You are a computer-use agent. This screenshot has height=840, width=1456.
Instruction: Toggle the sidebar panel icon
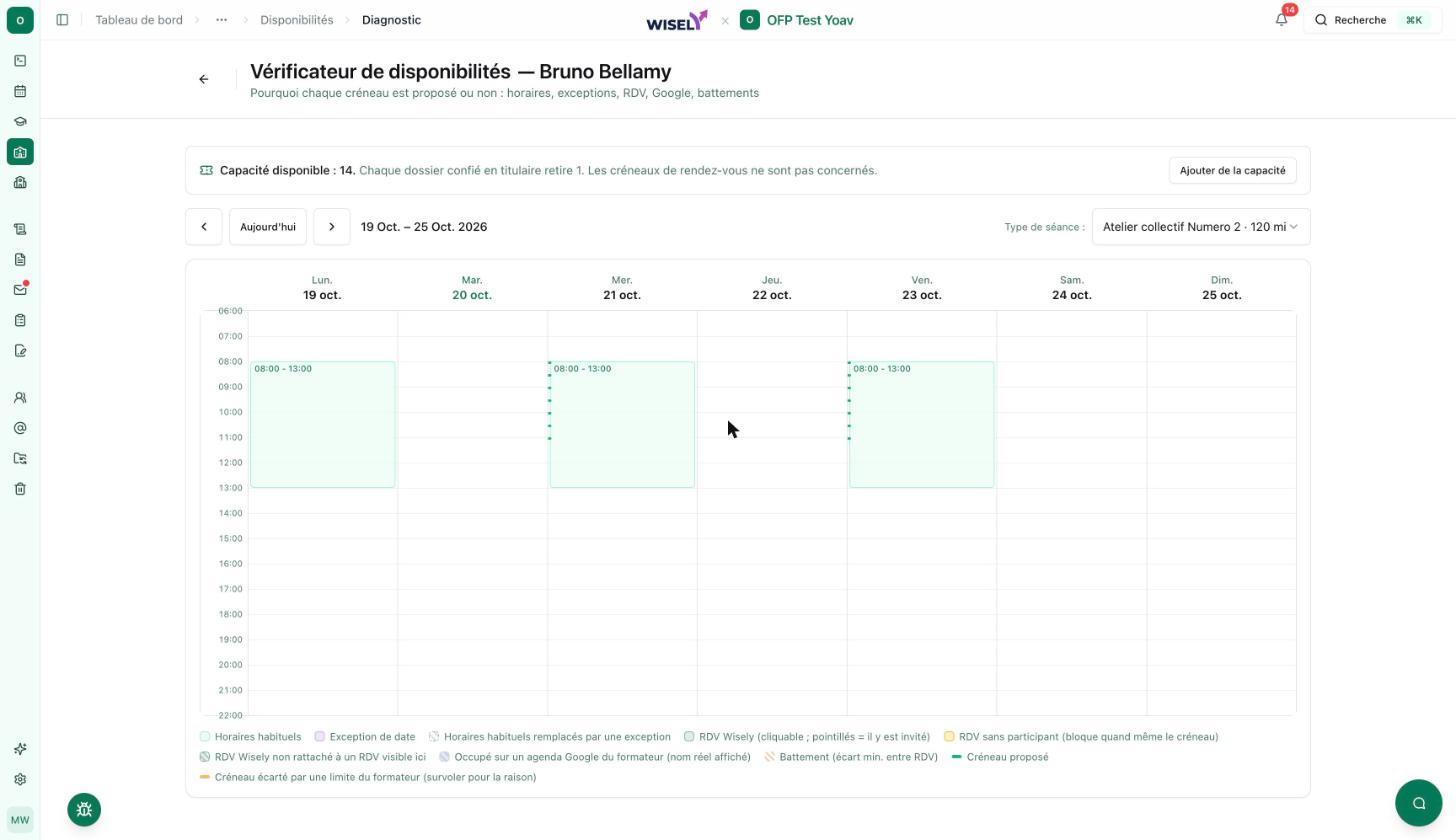point(62,20)
